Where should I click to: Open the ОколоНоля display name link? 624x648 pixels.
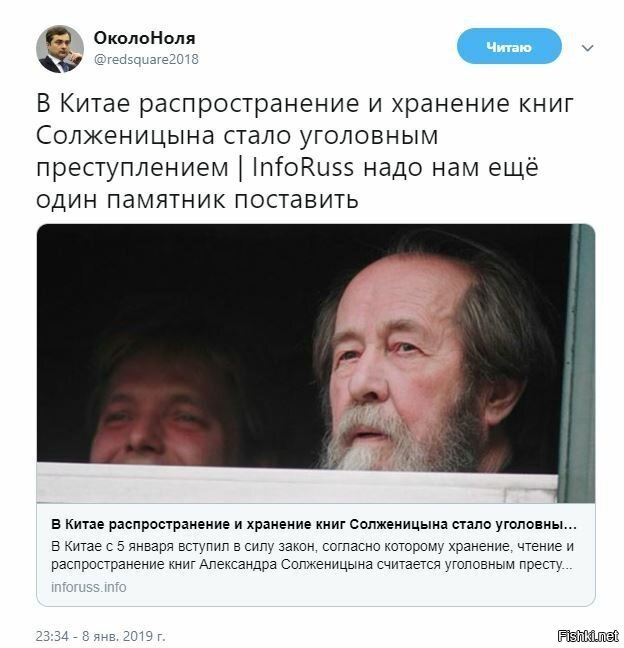coord(144,38)
